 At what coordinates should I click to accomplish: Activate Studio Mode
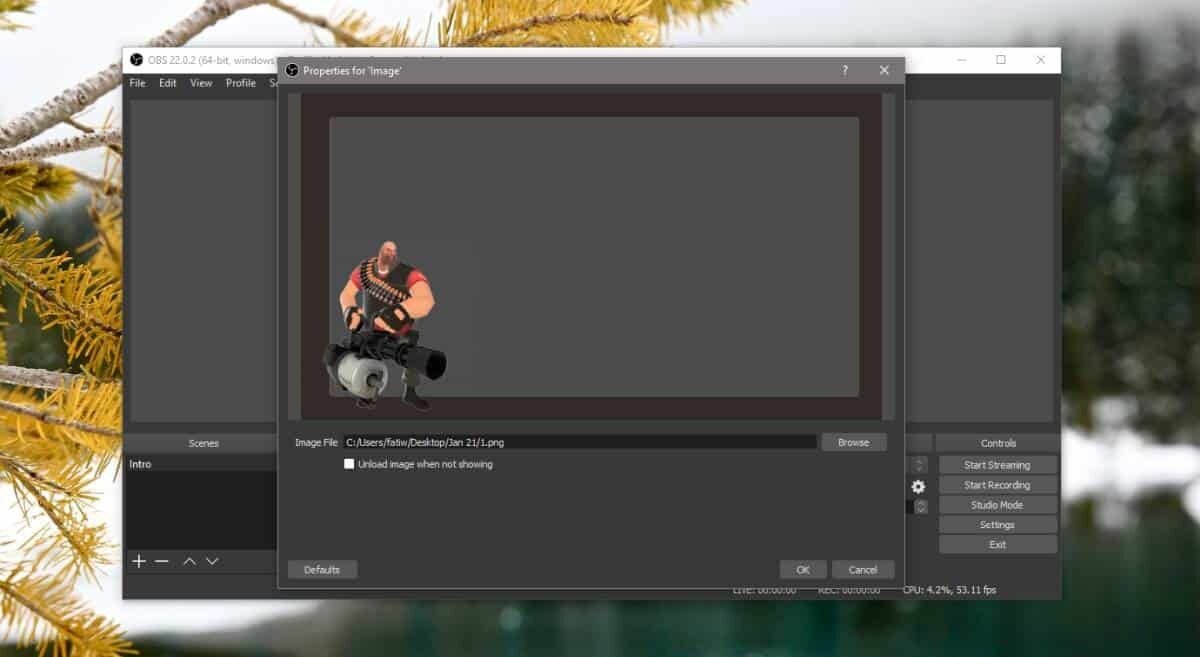click(x=996, y=504)
